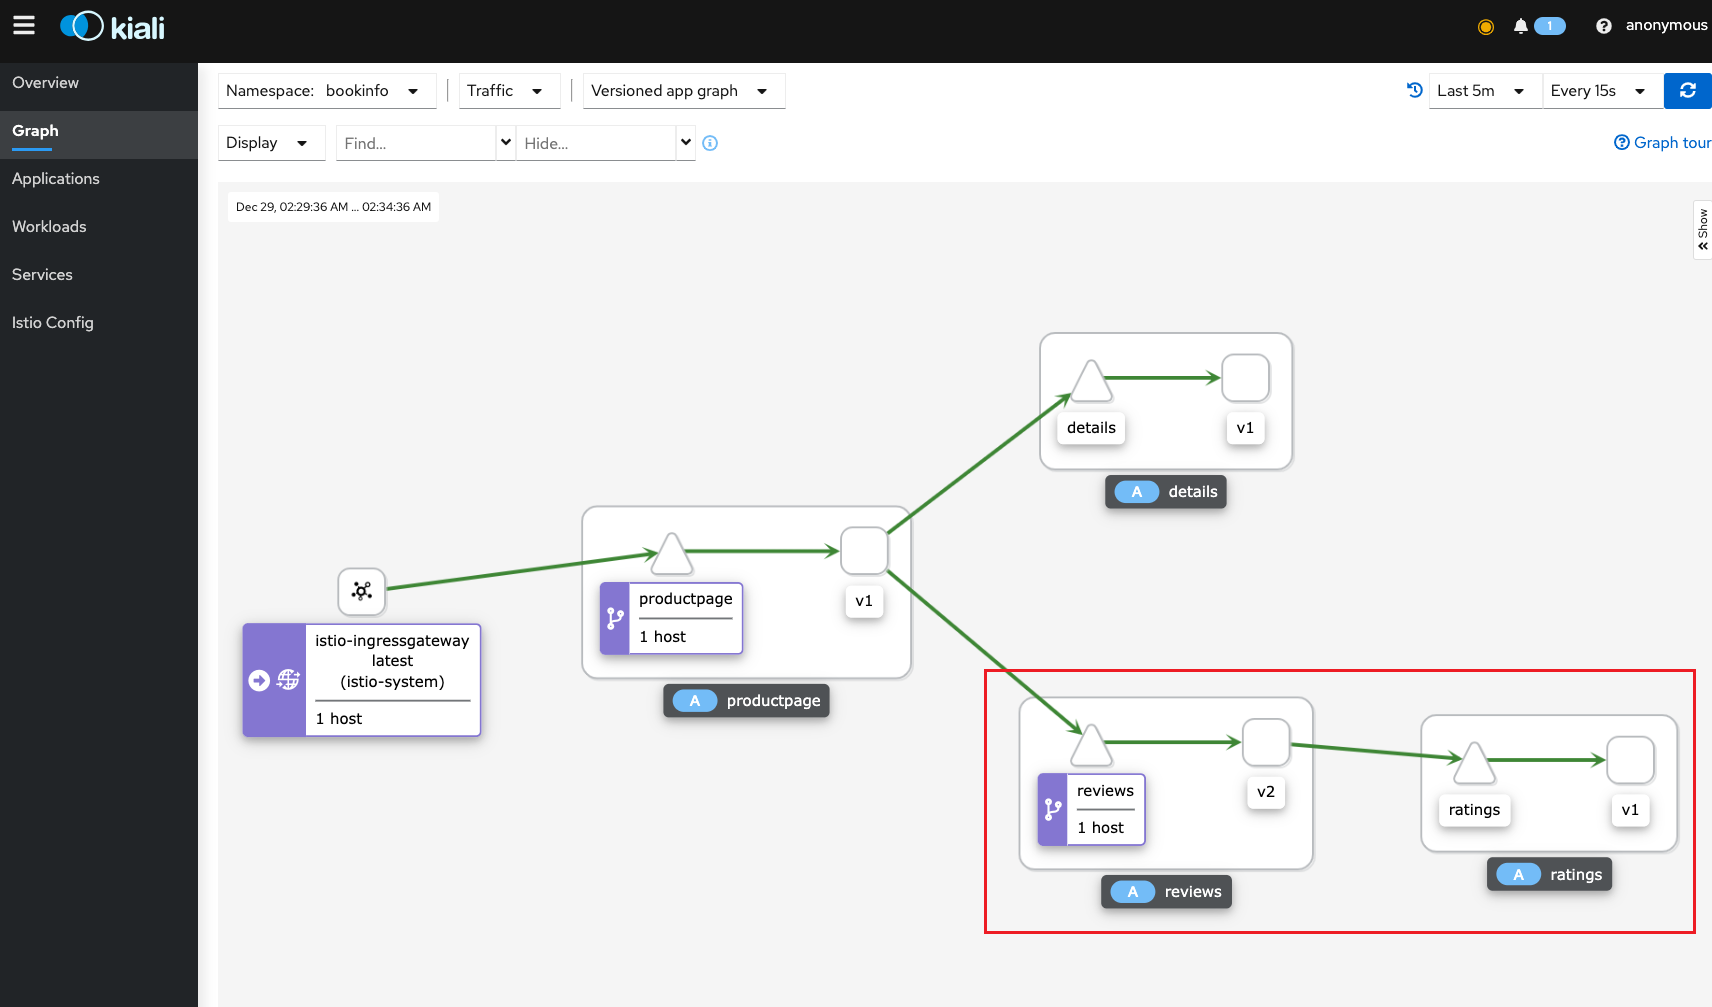Go to Overview in the sidebar
This screenshot has width=1712, height=1007.
click(99, 83)
